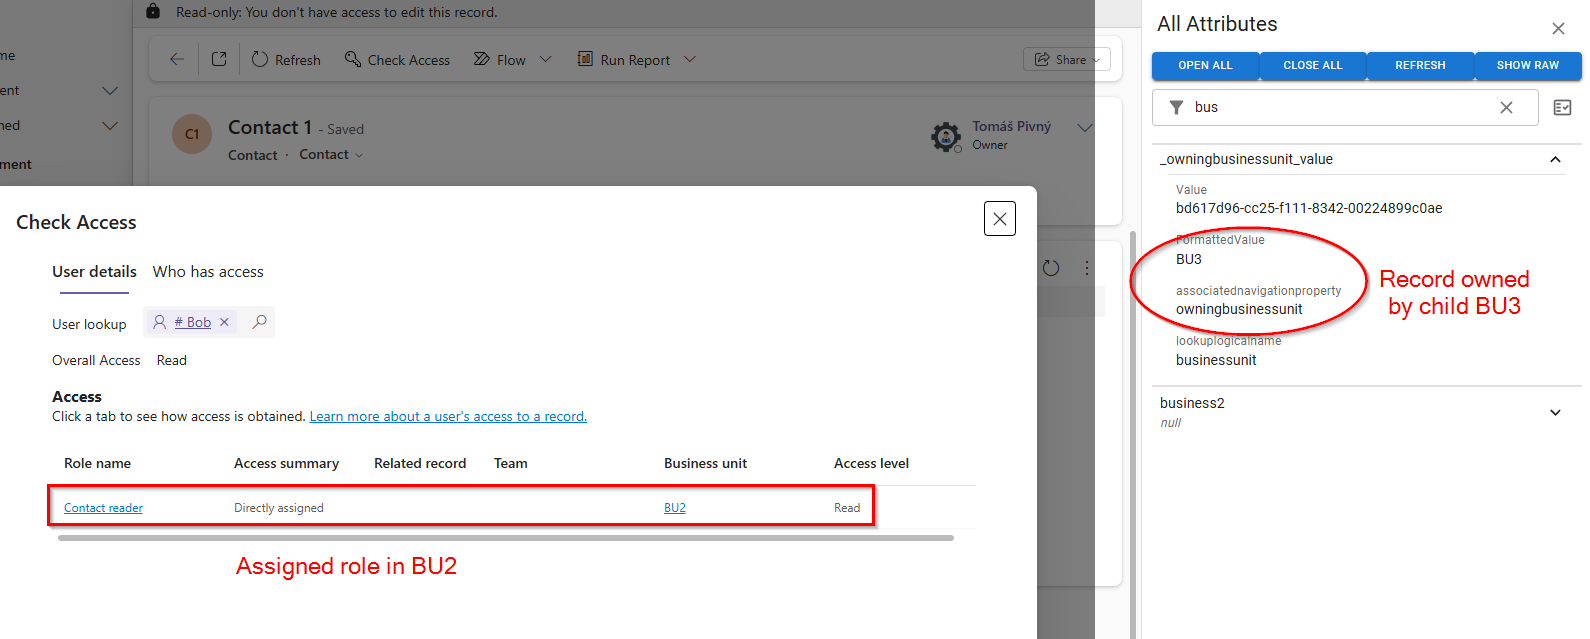This screenshot has height=639, width=1590.
Task: Clear the 'bus' filter text
Action: click(x=1506, y=108)
